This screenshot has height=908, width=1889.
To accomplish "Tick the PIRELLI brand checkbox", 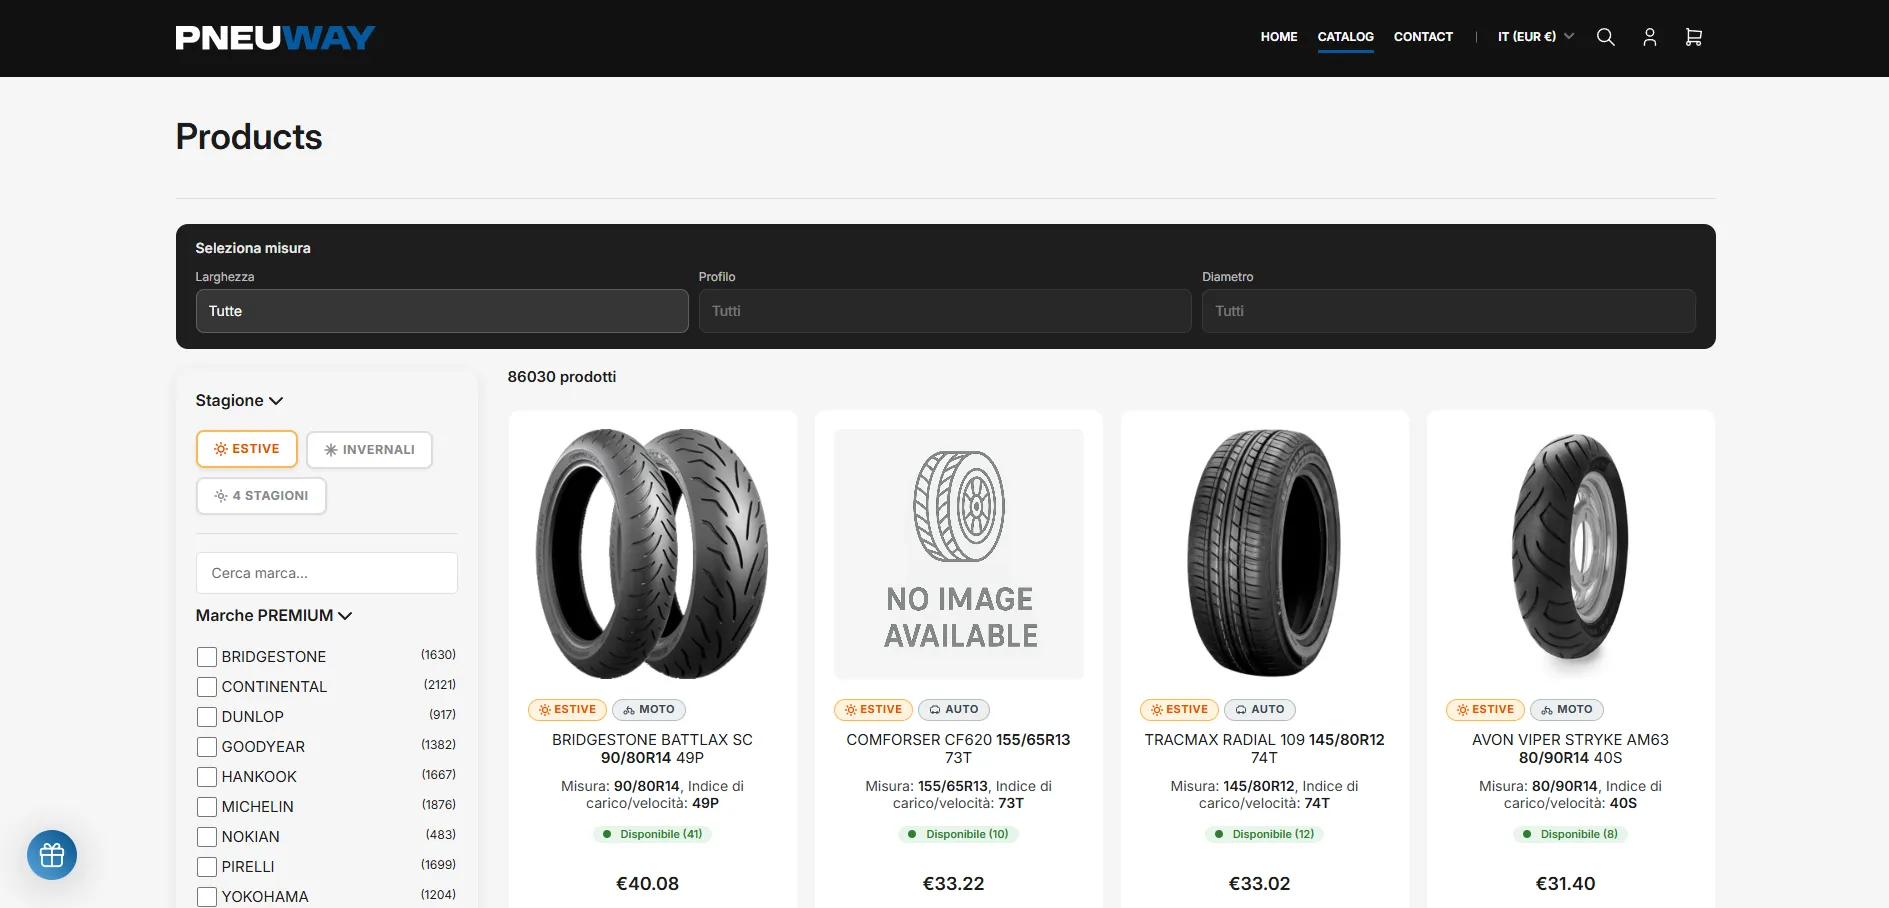I will click(207, 867).
